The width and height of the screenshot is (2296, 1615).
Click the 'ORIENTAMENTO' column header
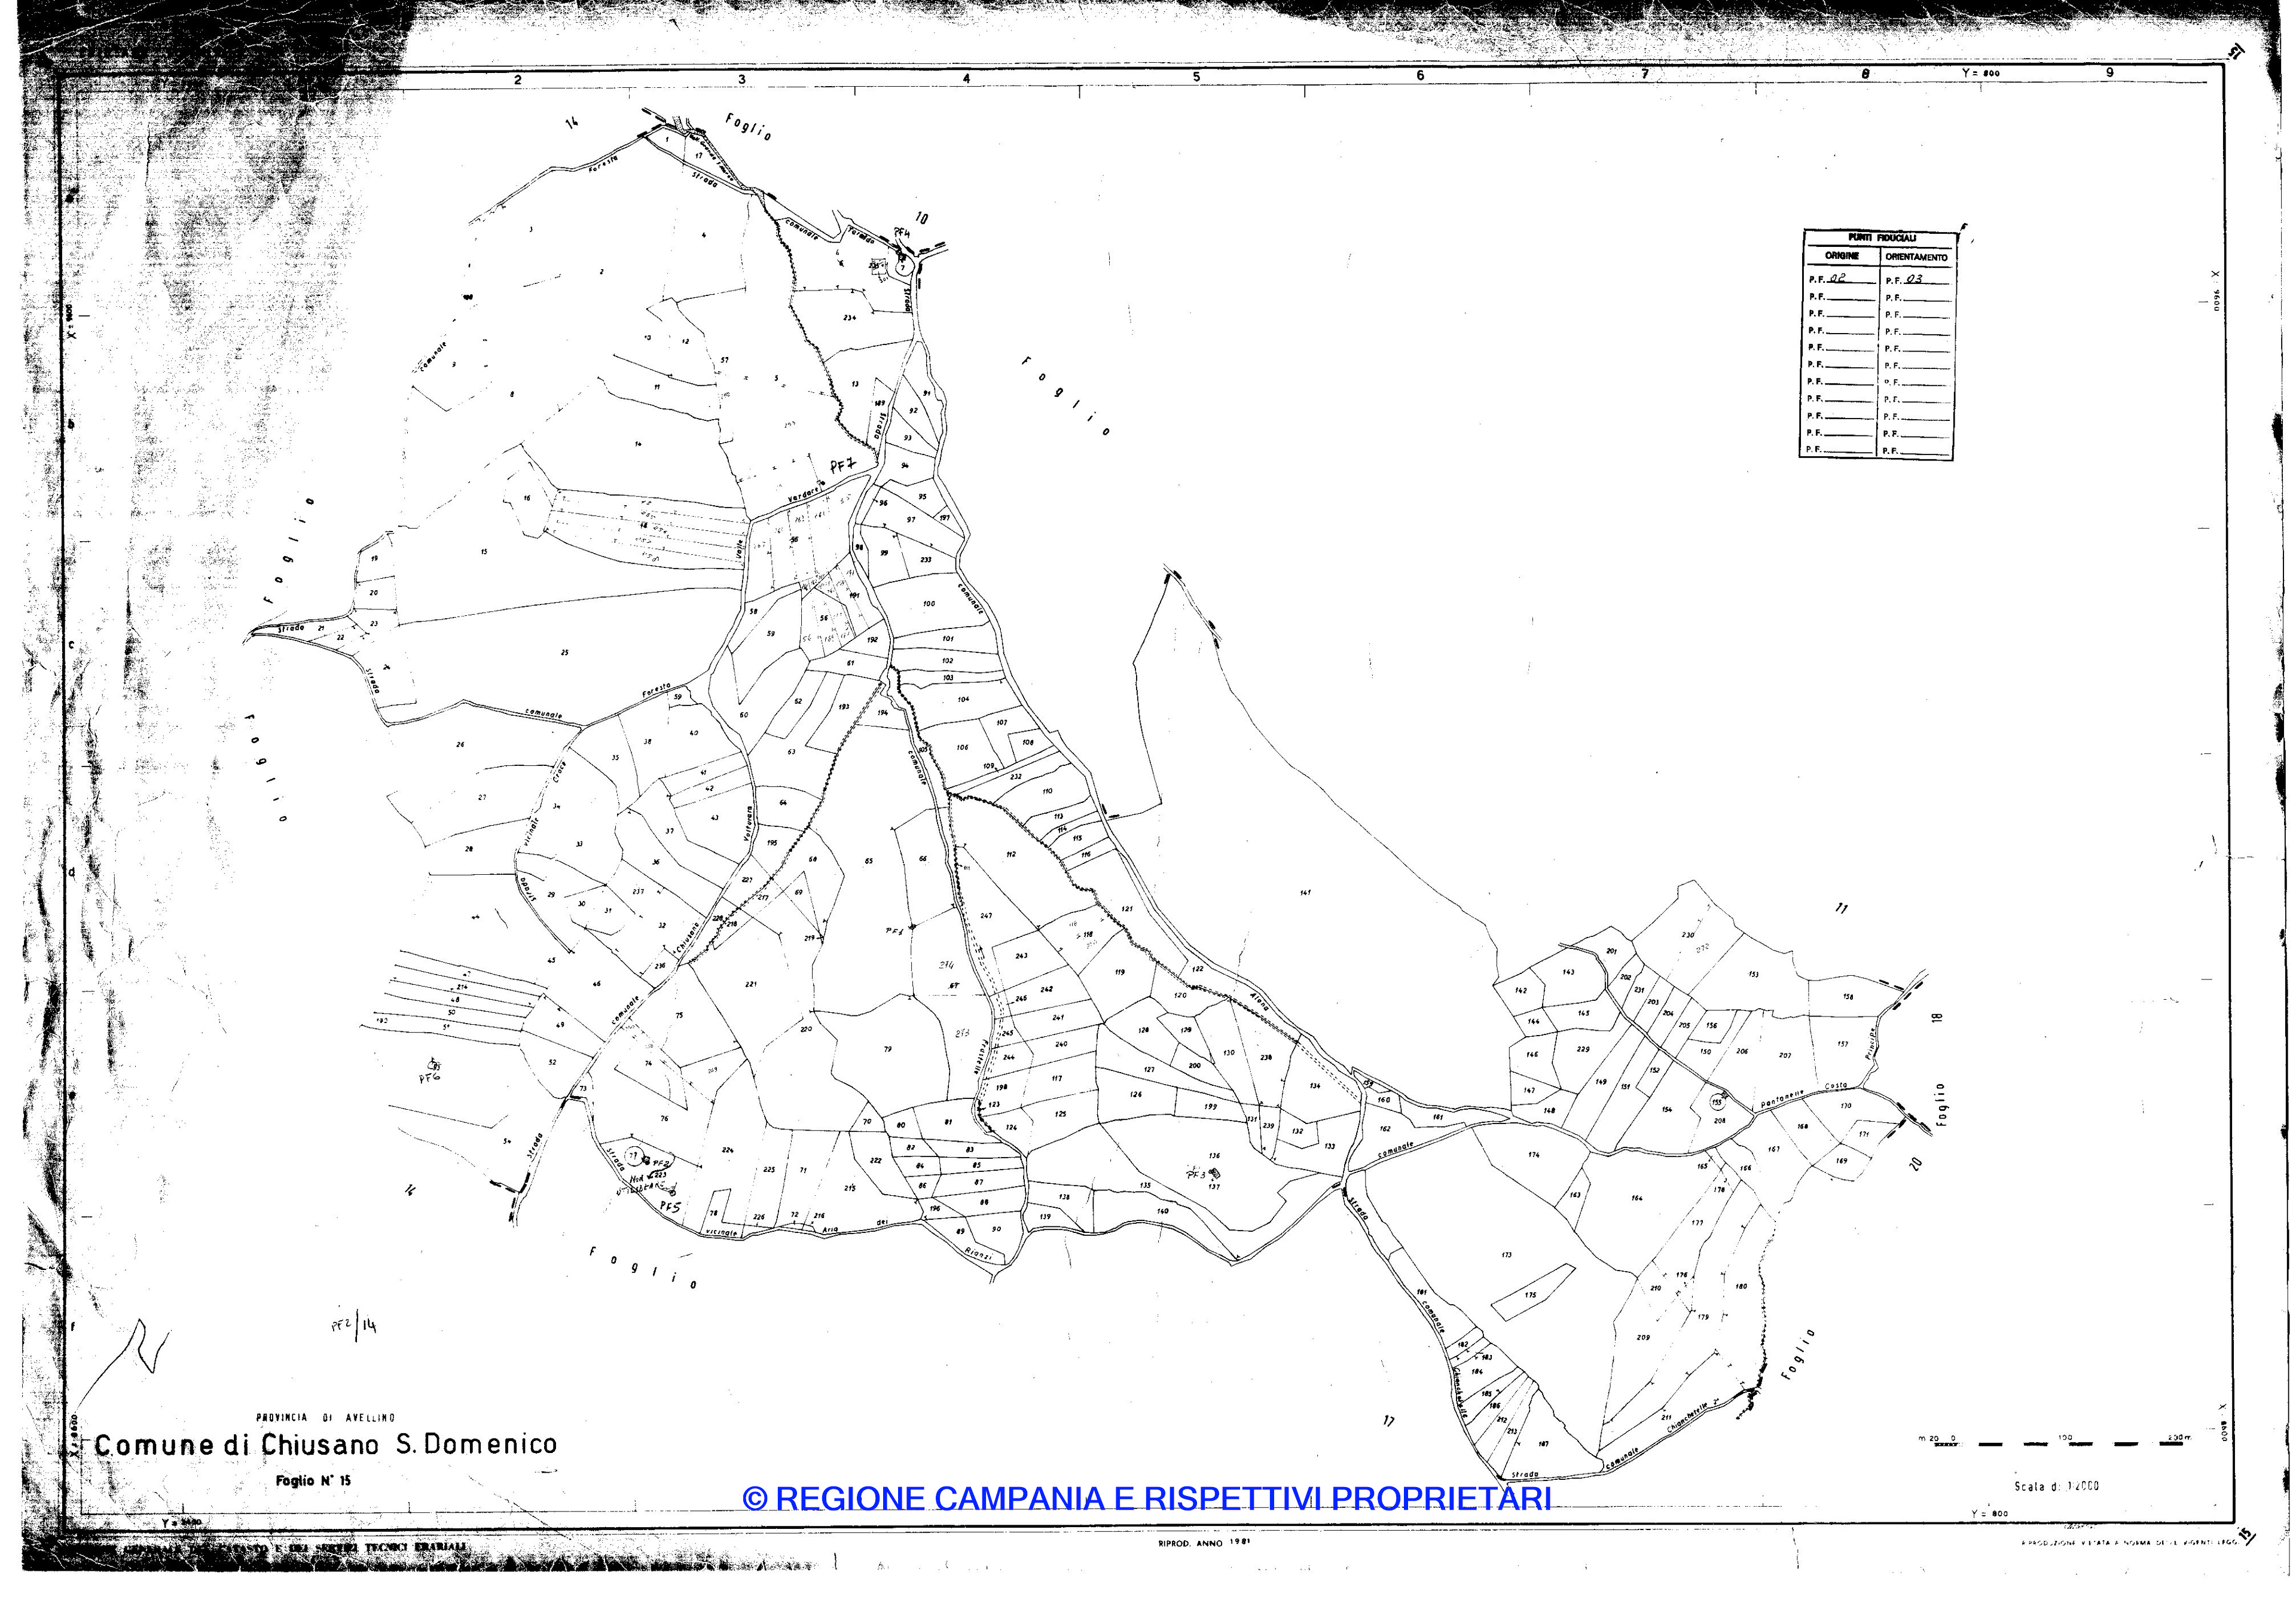pos(1917,257)
